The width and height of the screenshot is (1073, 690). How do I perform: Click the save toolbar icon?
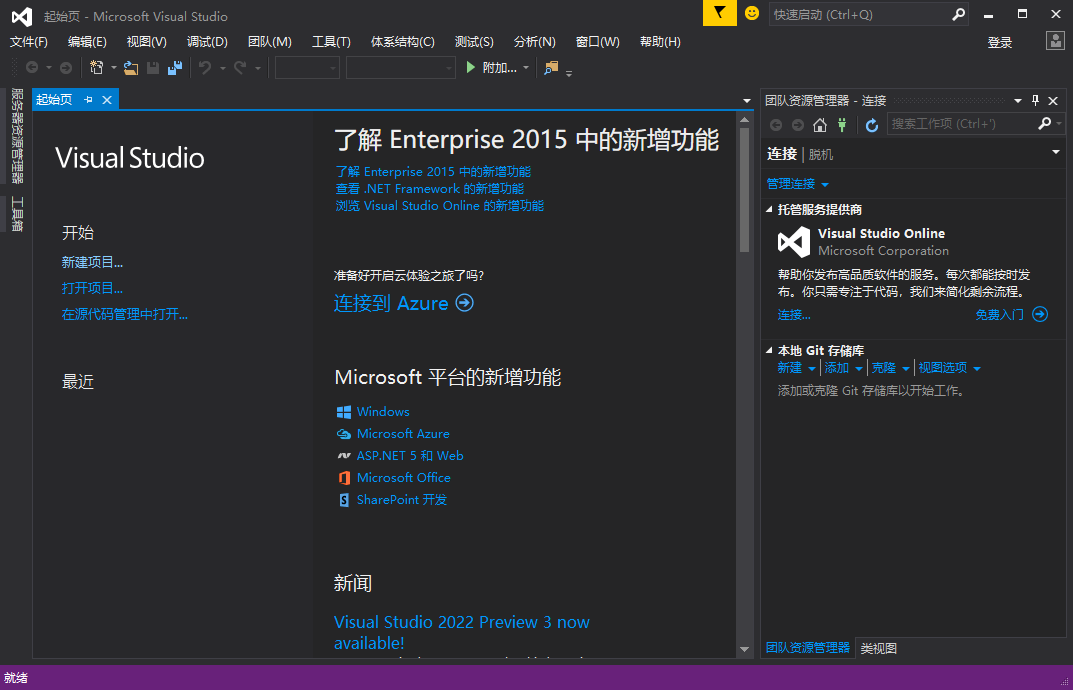click(153, 67)
